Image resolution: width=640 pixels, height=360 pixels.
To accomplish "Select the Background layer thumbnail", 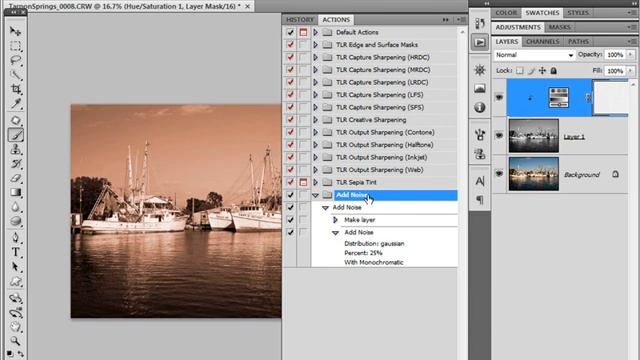I will [533, 174].
